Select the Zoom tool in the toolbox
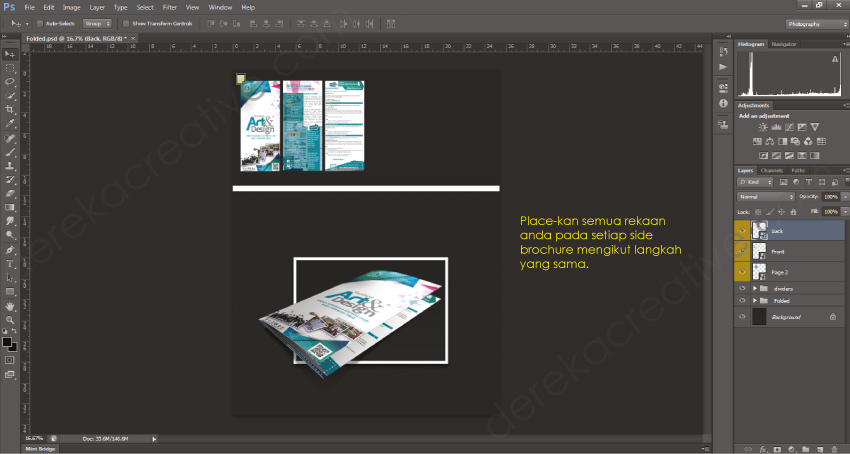 point(10,320)
